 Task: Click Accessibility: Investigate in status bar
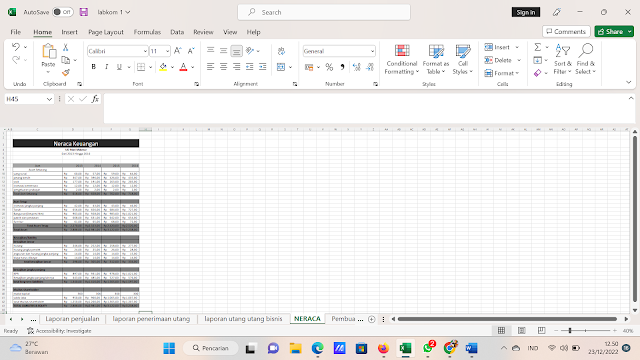pos(59,331)
